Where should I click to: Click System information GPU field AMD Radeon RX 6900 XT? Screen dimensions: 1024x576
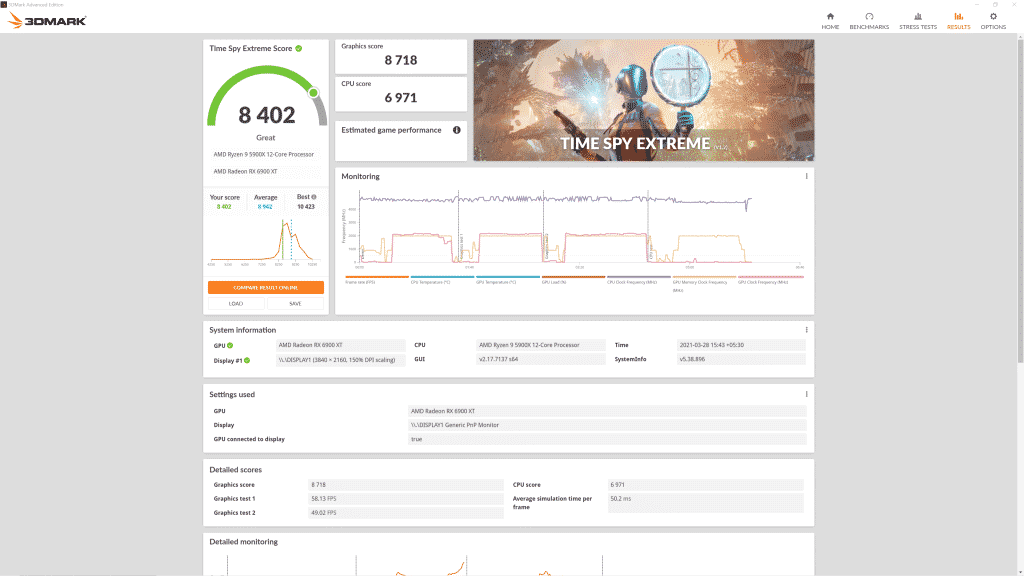click(x=340, y=345)
